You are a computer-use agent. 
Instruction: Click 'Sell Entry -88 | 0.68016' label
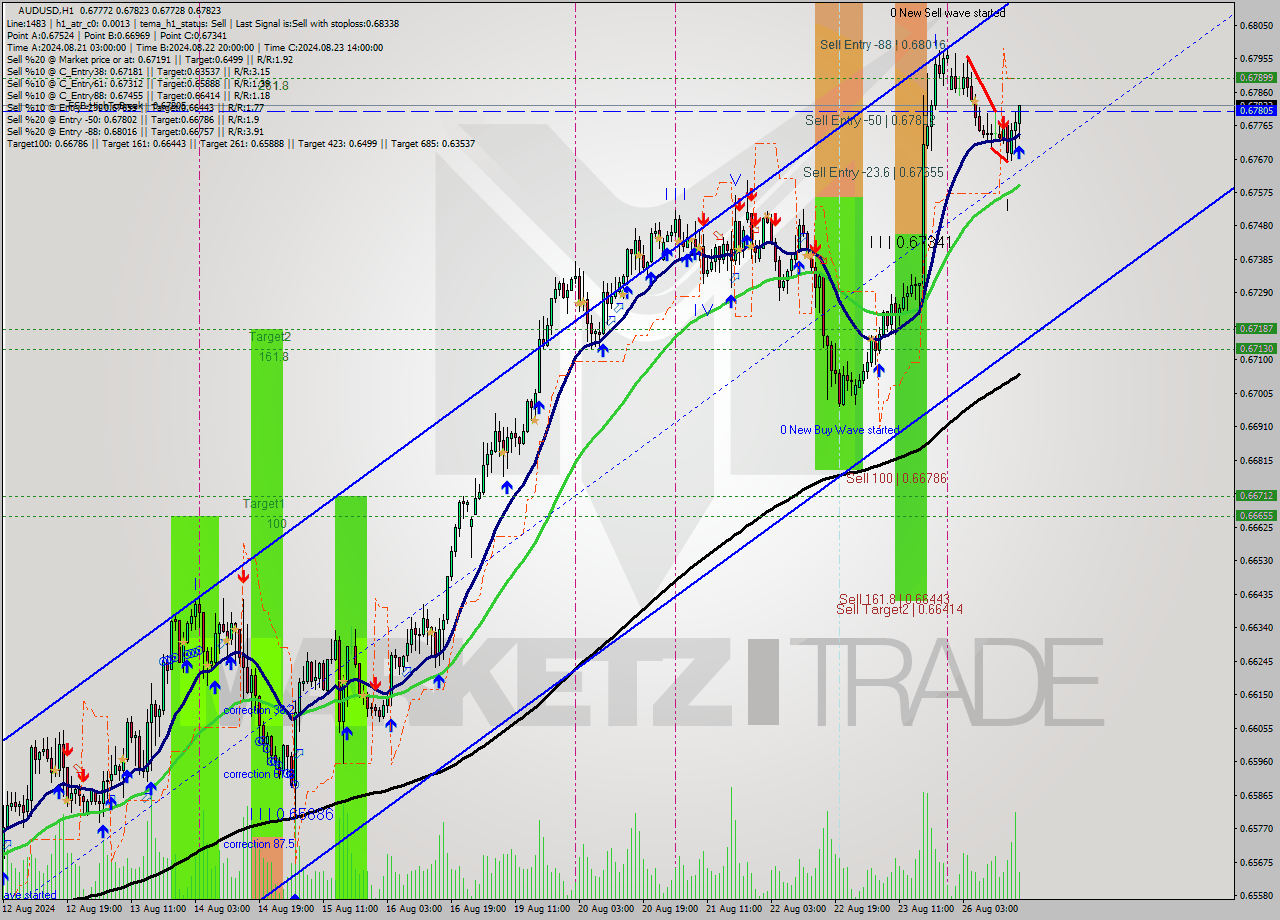pos(882,44)
